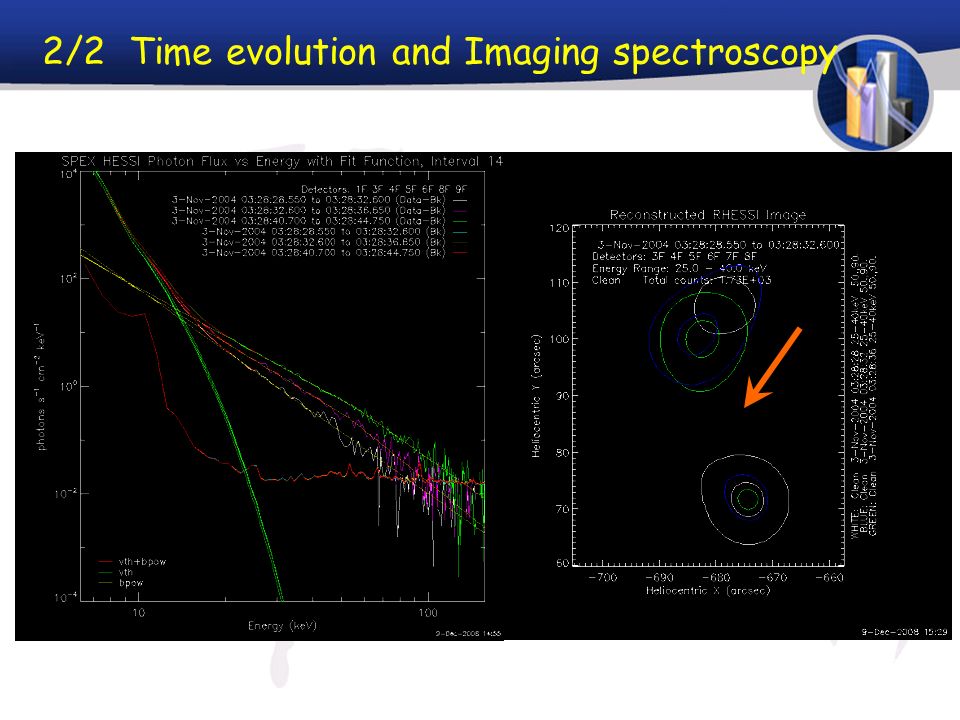Click the bar chart logo icon

[x=874, y=93]
